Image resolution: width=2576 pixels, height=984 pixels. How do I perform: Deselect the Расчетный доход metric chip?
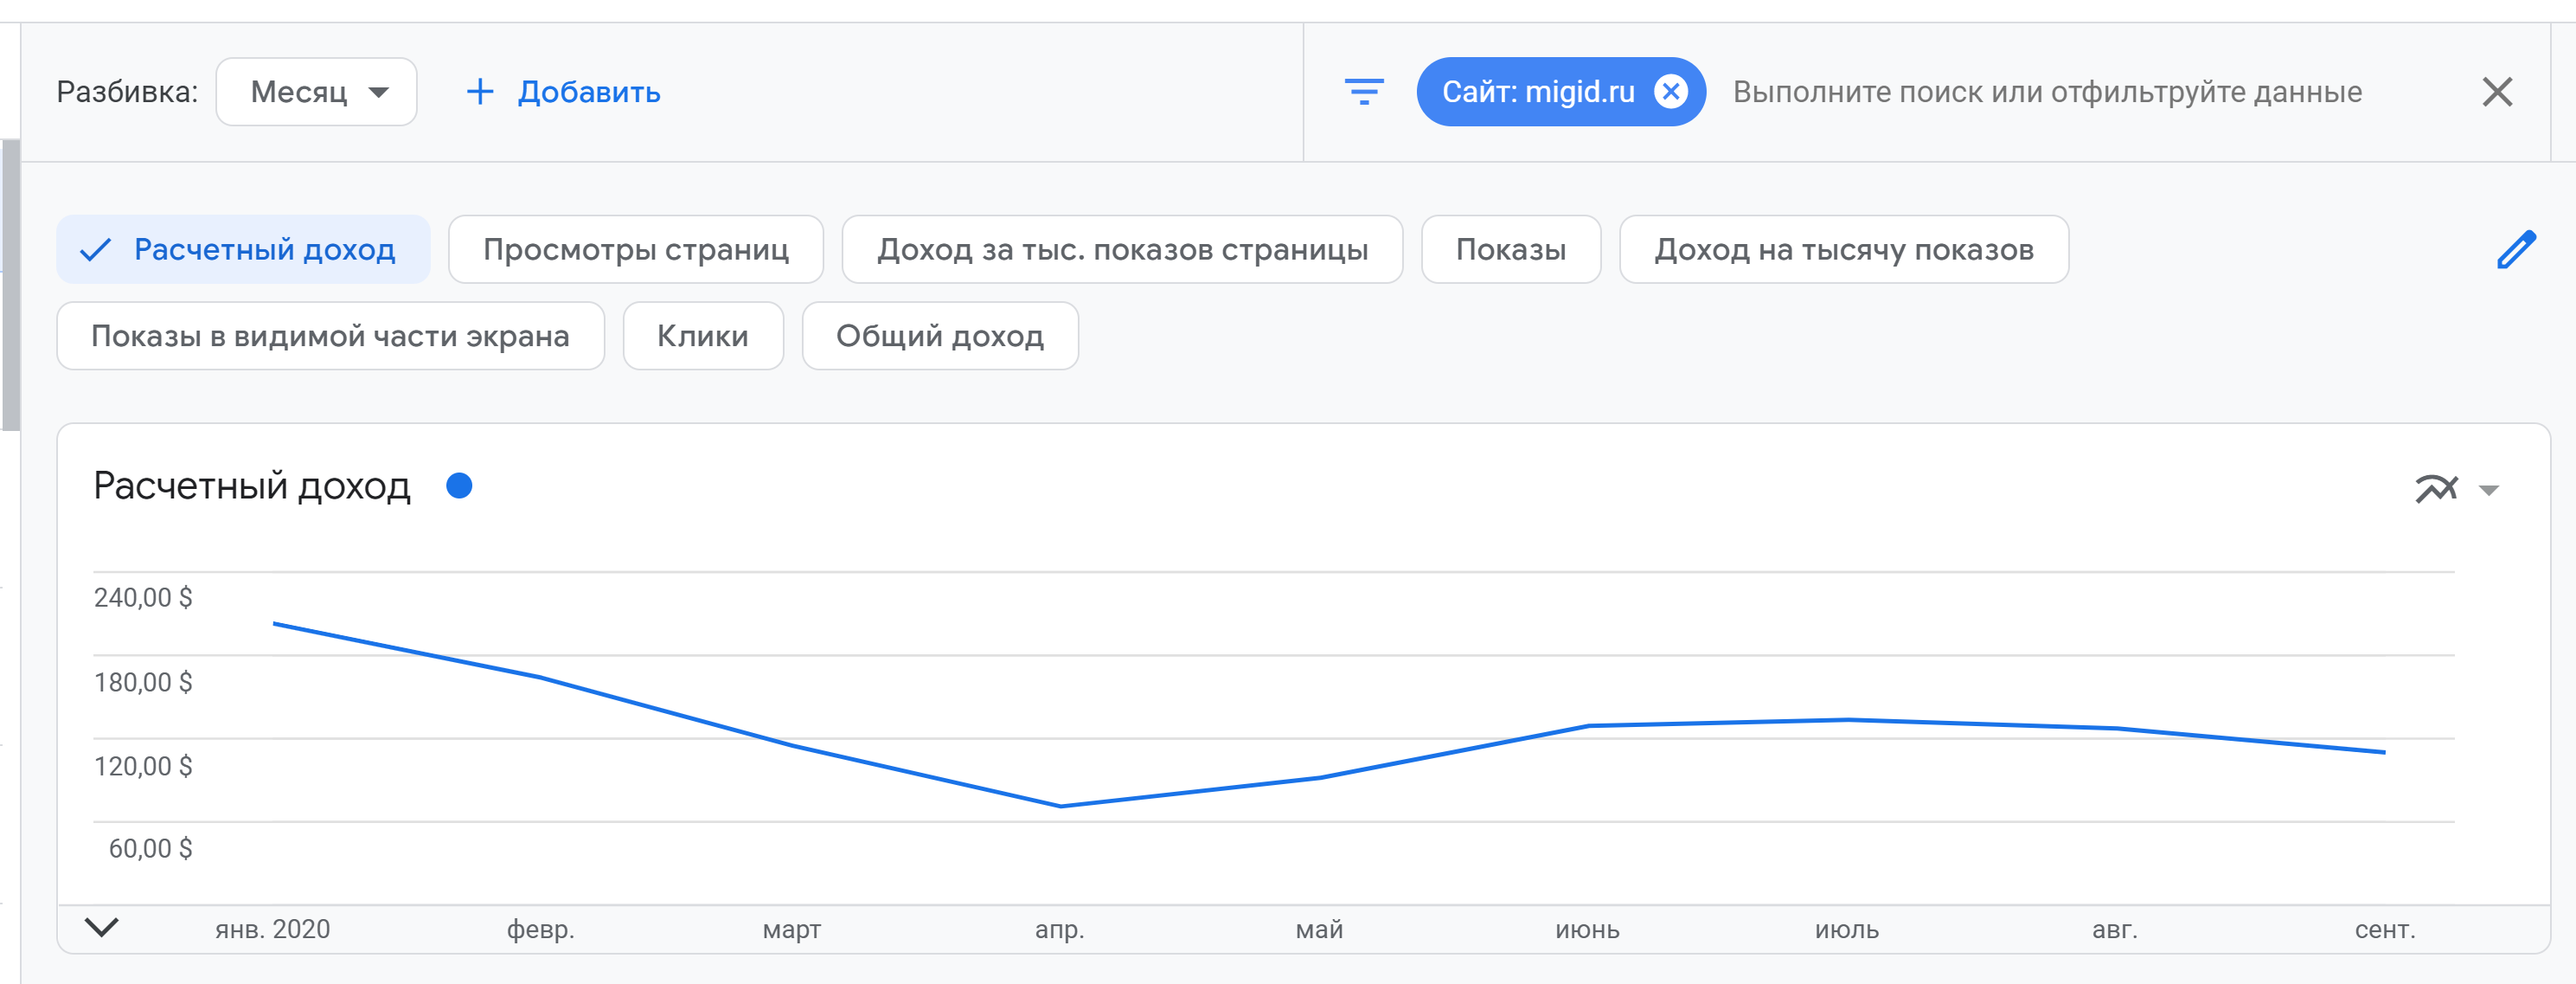coord(244,250)
